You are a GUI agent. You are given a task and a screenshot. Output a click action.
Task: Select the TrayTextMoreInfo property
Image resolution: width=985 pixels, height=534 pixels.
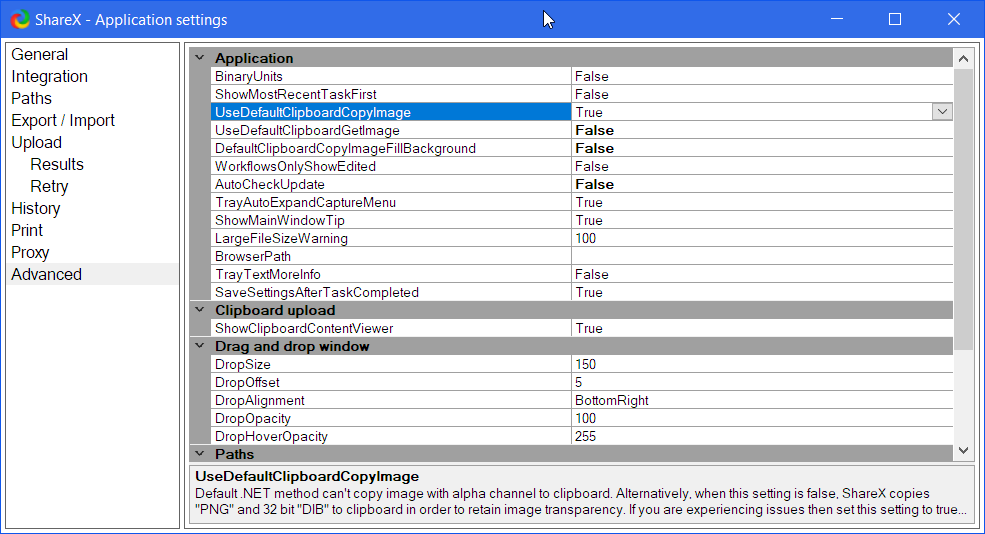click(x=391, y=275)
